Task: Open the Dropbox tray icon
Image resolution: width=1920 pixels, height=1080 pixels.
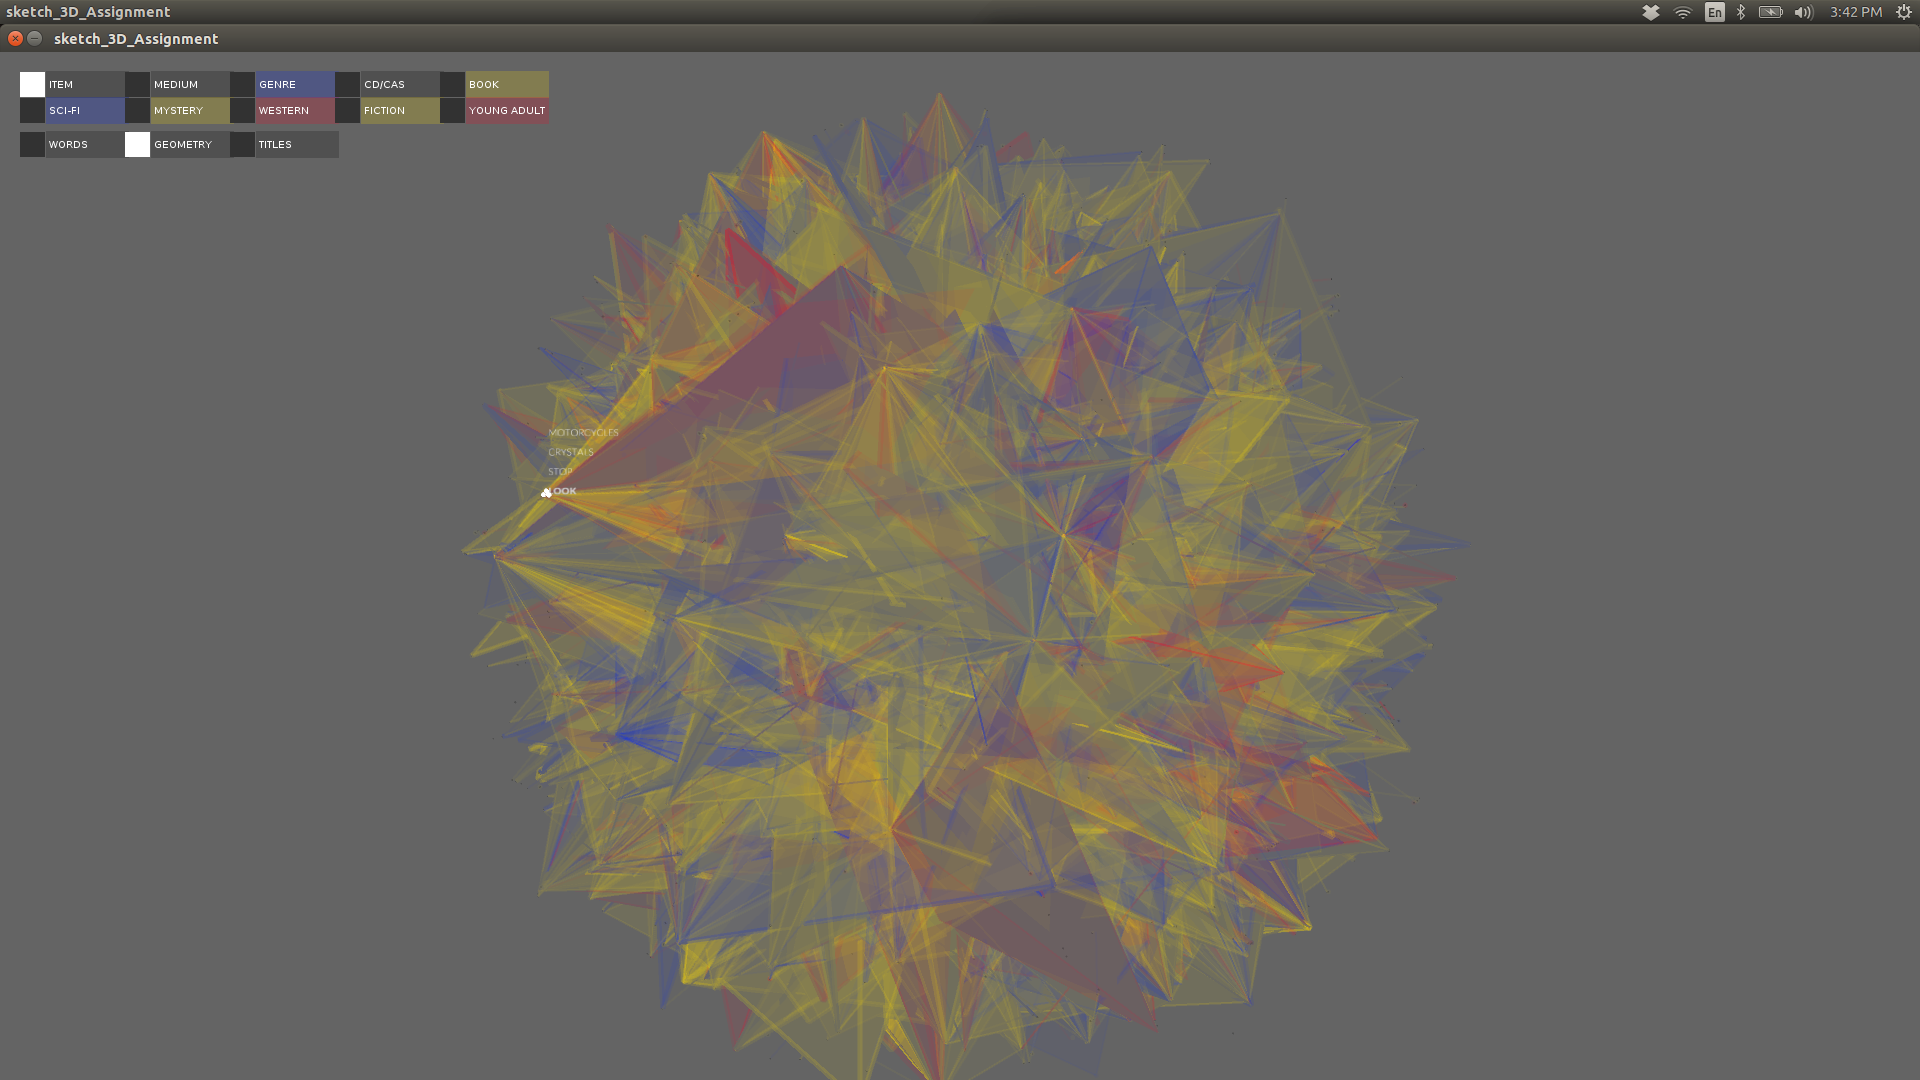Action: point(1651,12)
